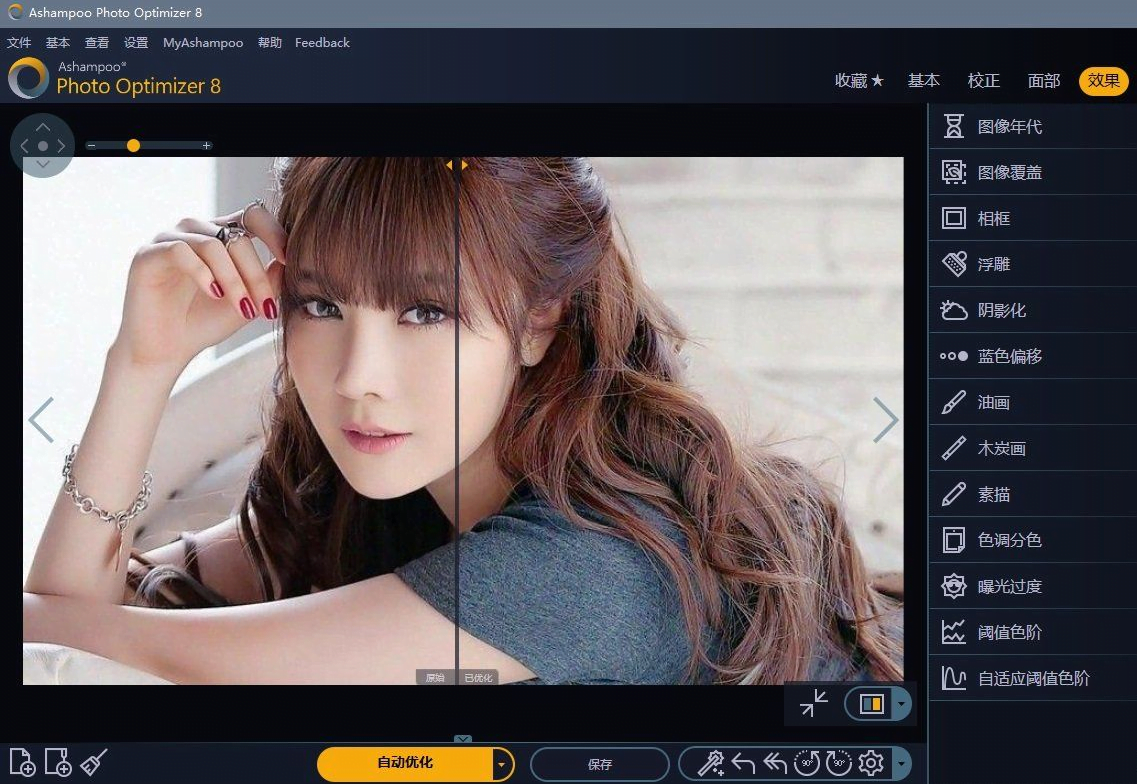Pick the 蓝色偏移 dots icon
1137x784 pixels.
(954, 356)
